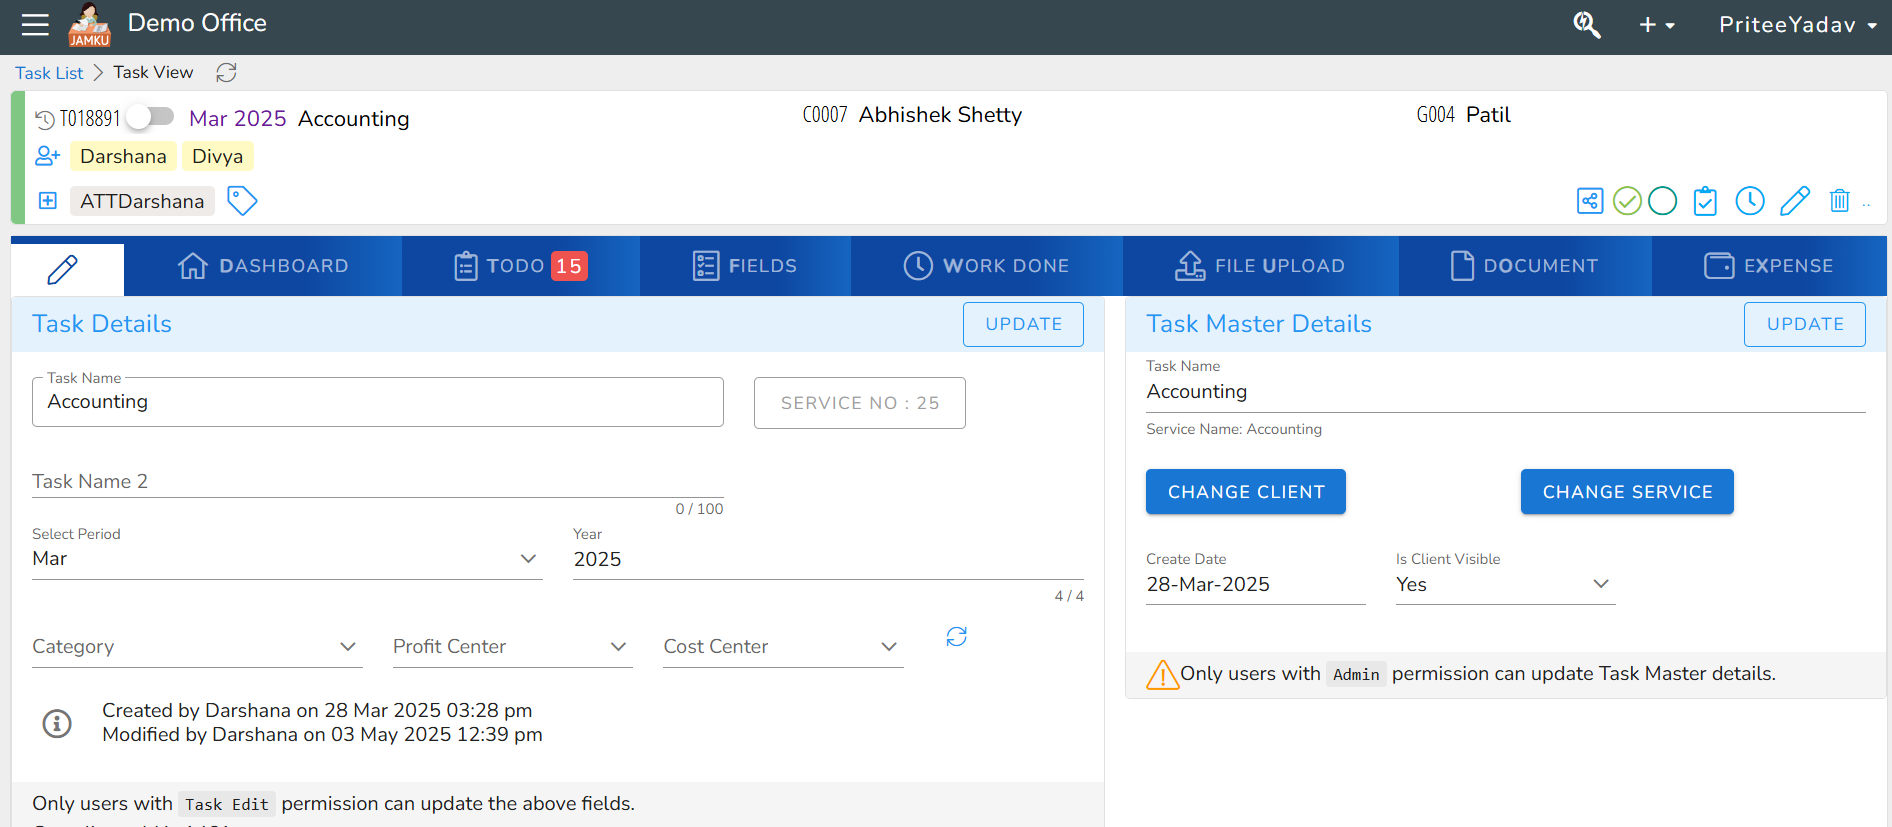This screenshot has width=1892, height=827.
Task: Open the plus quick-add menu
Action: click(1657, 25)
